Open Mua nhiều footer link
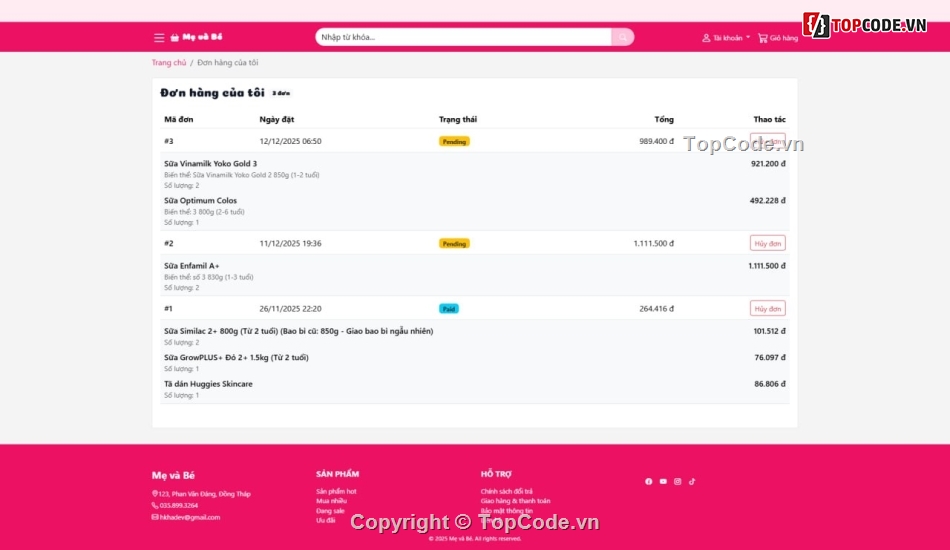The height and width of the screenshot is (550, 950). [331, 501]
